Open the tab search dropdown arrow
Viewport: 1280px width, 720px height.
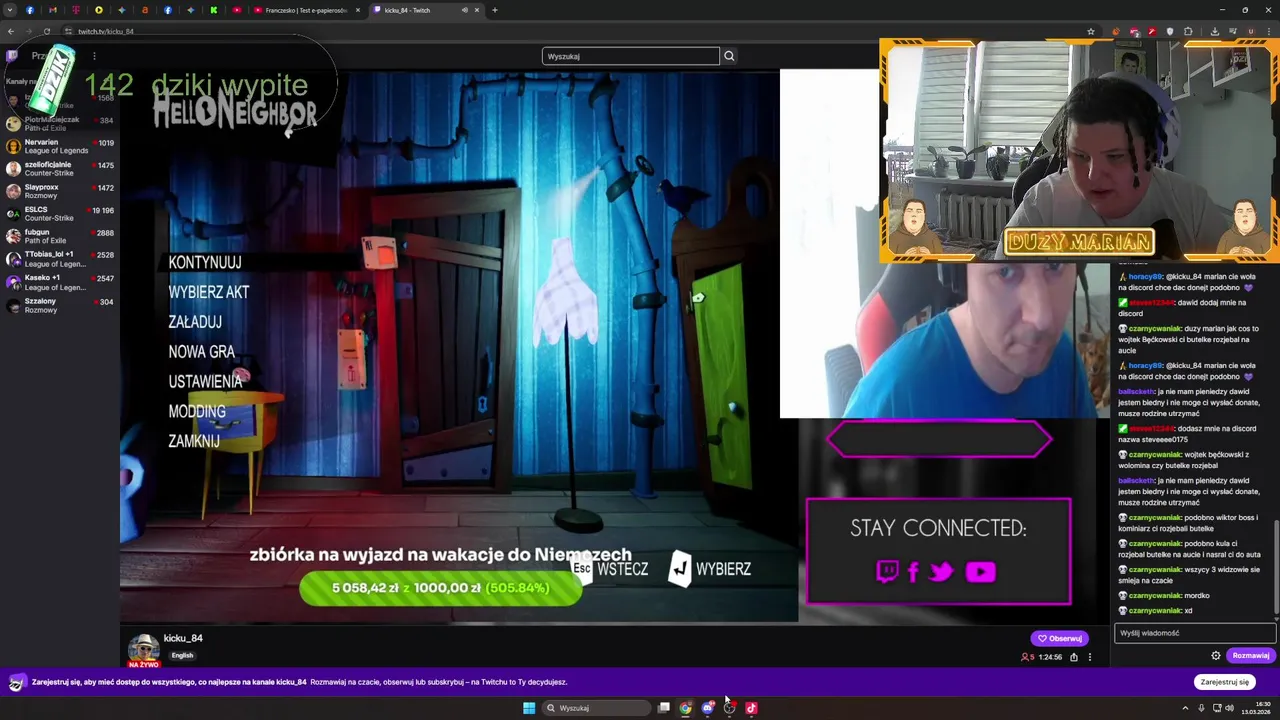pyautogui.click(x=9, y=10)
